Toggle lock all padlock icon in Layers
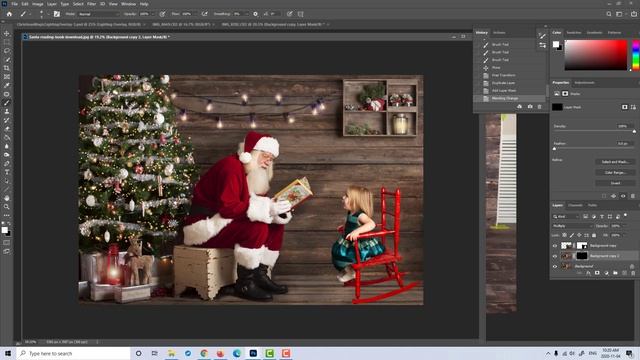Screen dimensions: 640x360 594,235
